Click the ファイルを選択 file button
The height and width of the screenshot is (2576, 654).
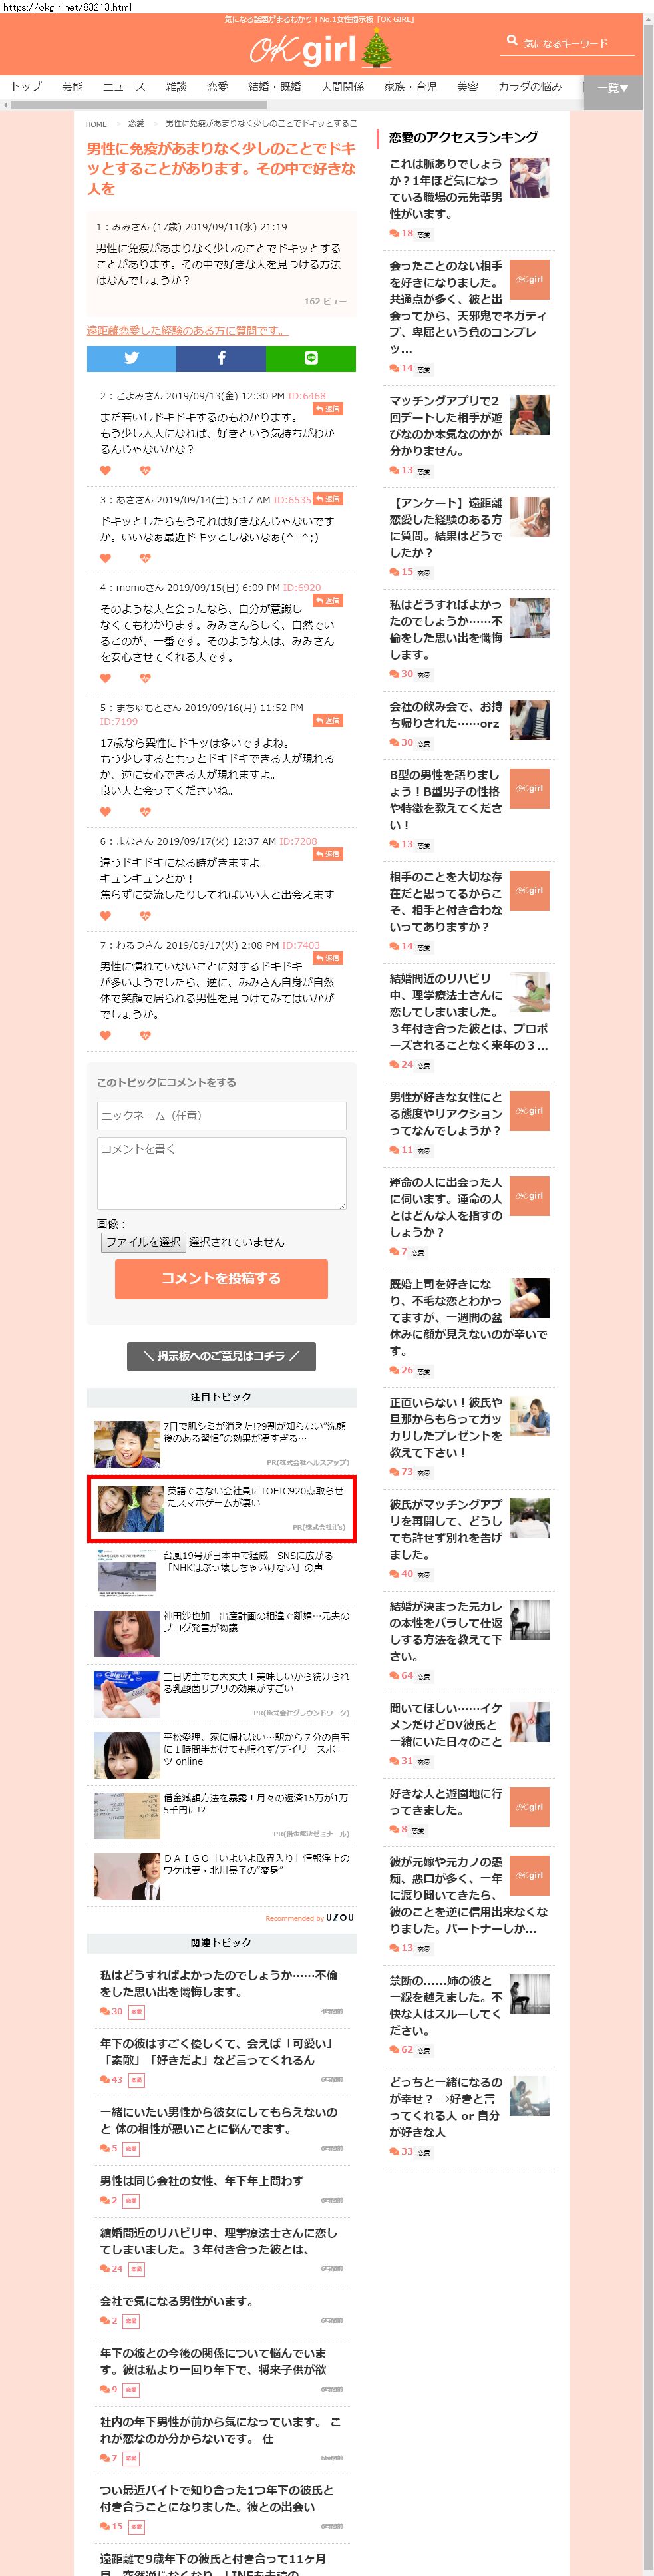(143, 1242)
